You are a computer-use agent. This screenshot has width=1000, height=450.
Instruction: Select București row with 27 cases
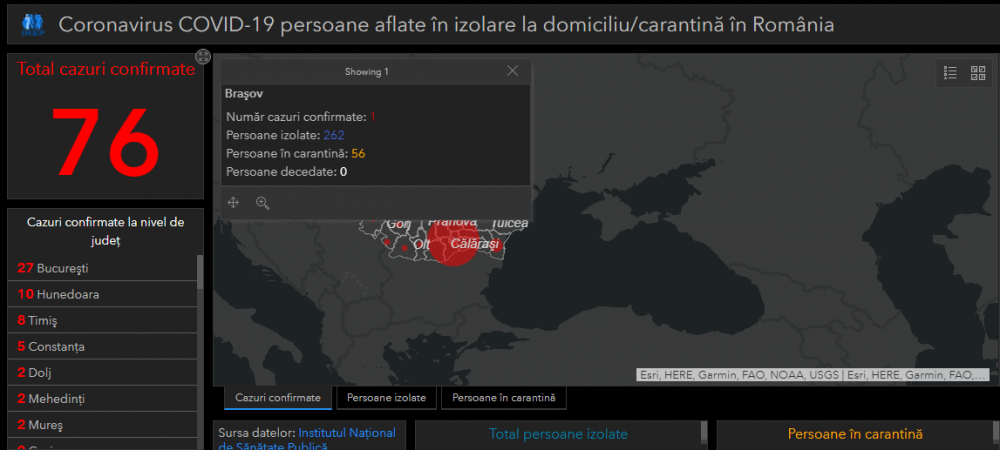(x=102, y=268)
